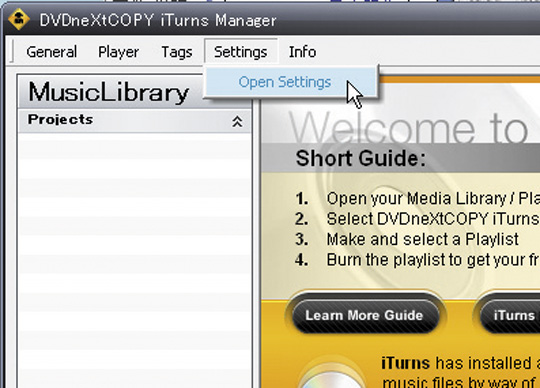This screenshot has width=540, height=388.
Task: Click the MusicLibrary panel title
Action: point(108,92)
